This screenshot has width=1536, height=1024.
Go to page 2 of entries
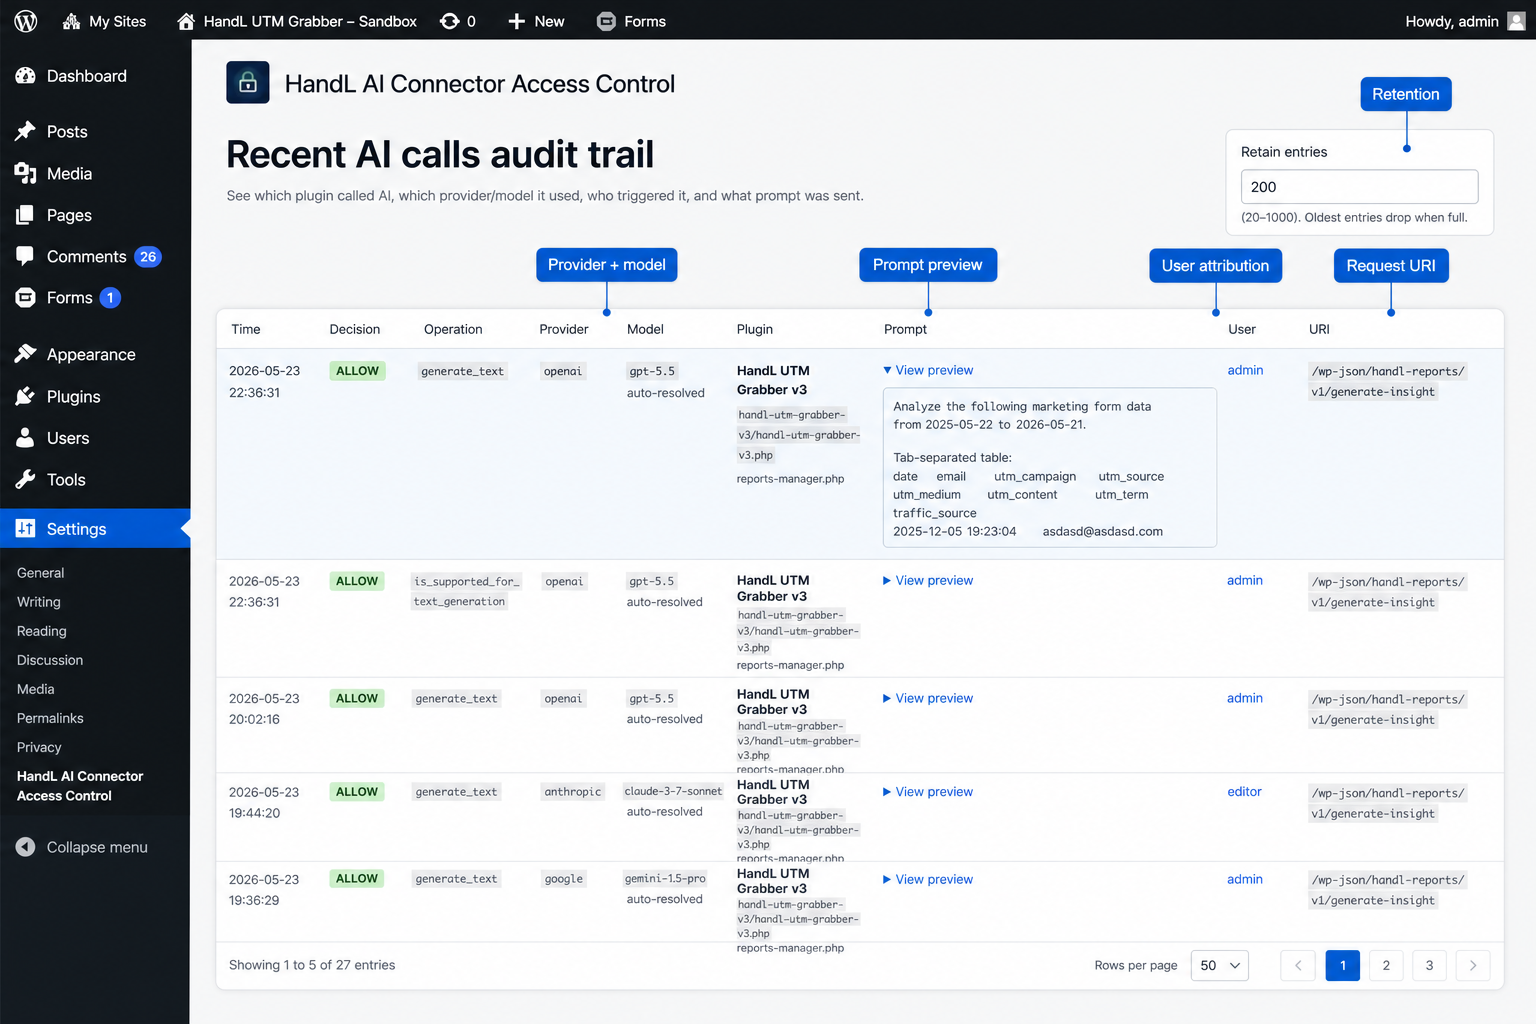tap(1386, 965)
